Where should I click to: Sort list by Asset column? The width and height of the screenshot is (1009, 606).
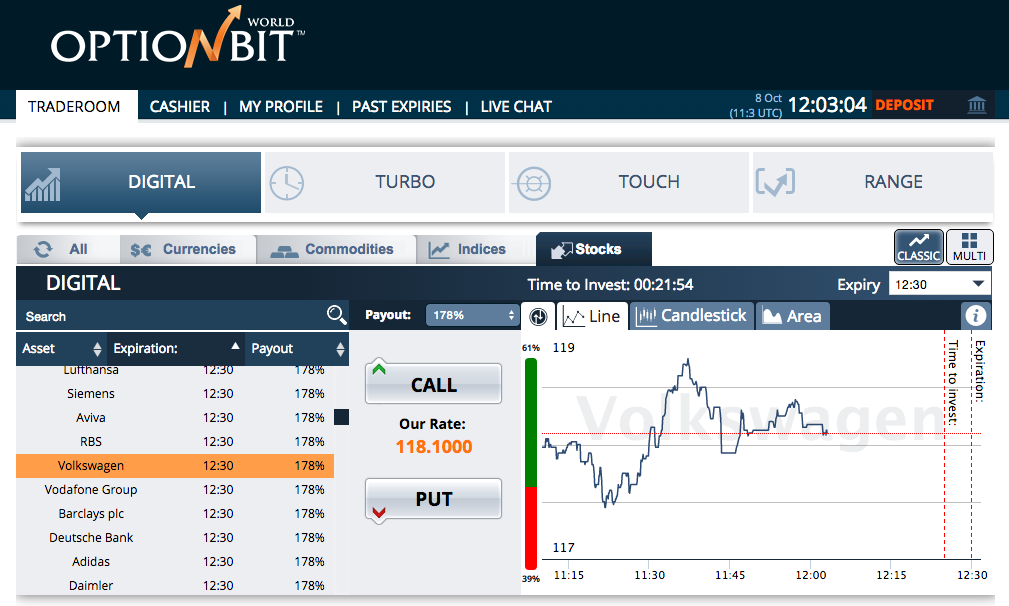click(61, 349)
